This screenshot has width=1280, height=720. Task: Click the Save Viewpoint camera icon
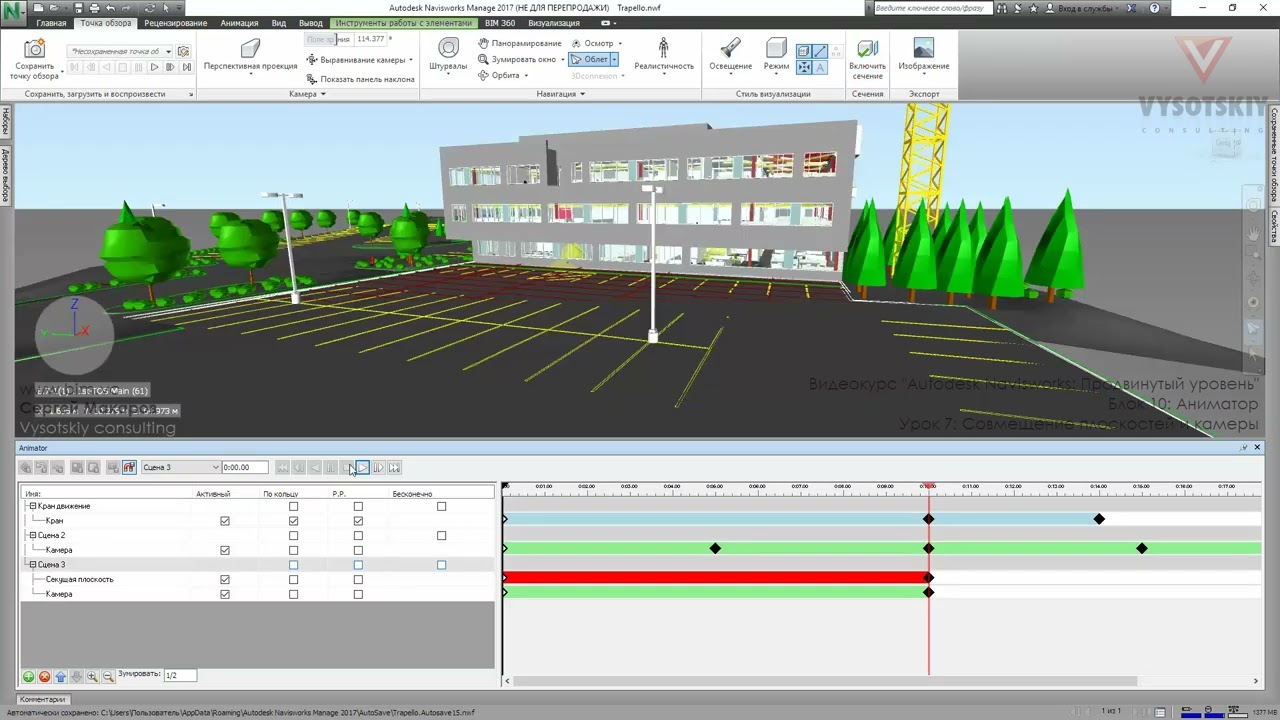[34, 49]
